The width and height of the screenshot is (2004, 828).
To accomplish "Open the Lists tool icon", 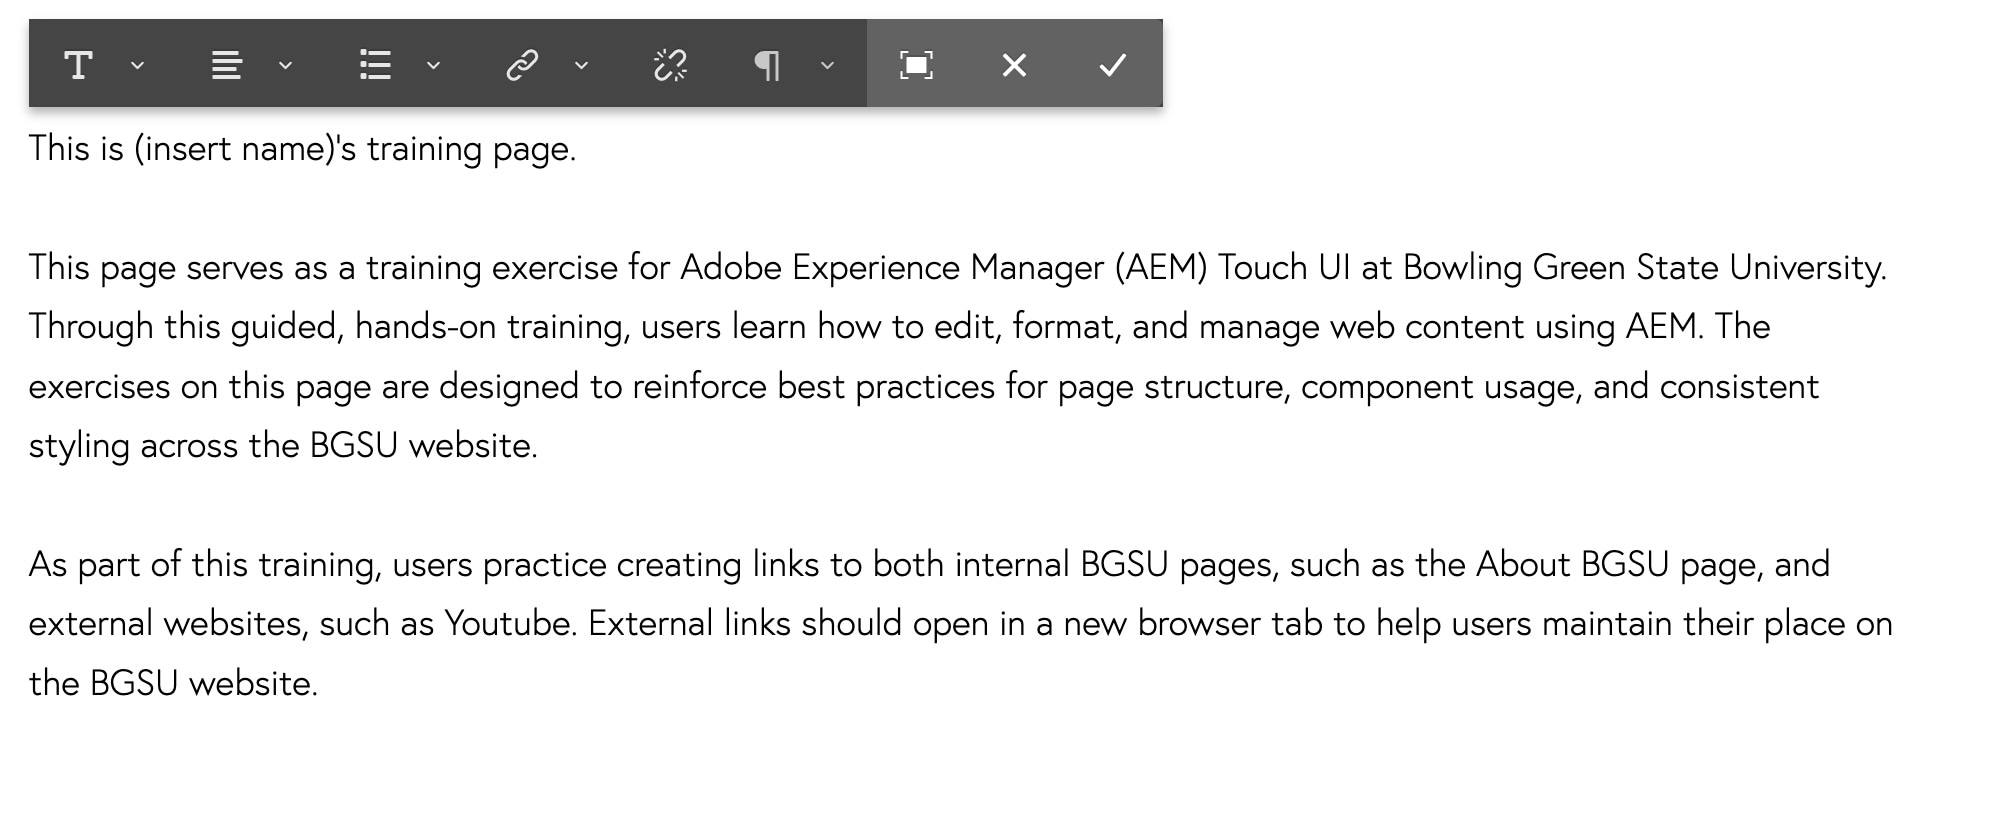I will point(375,66).
